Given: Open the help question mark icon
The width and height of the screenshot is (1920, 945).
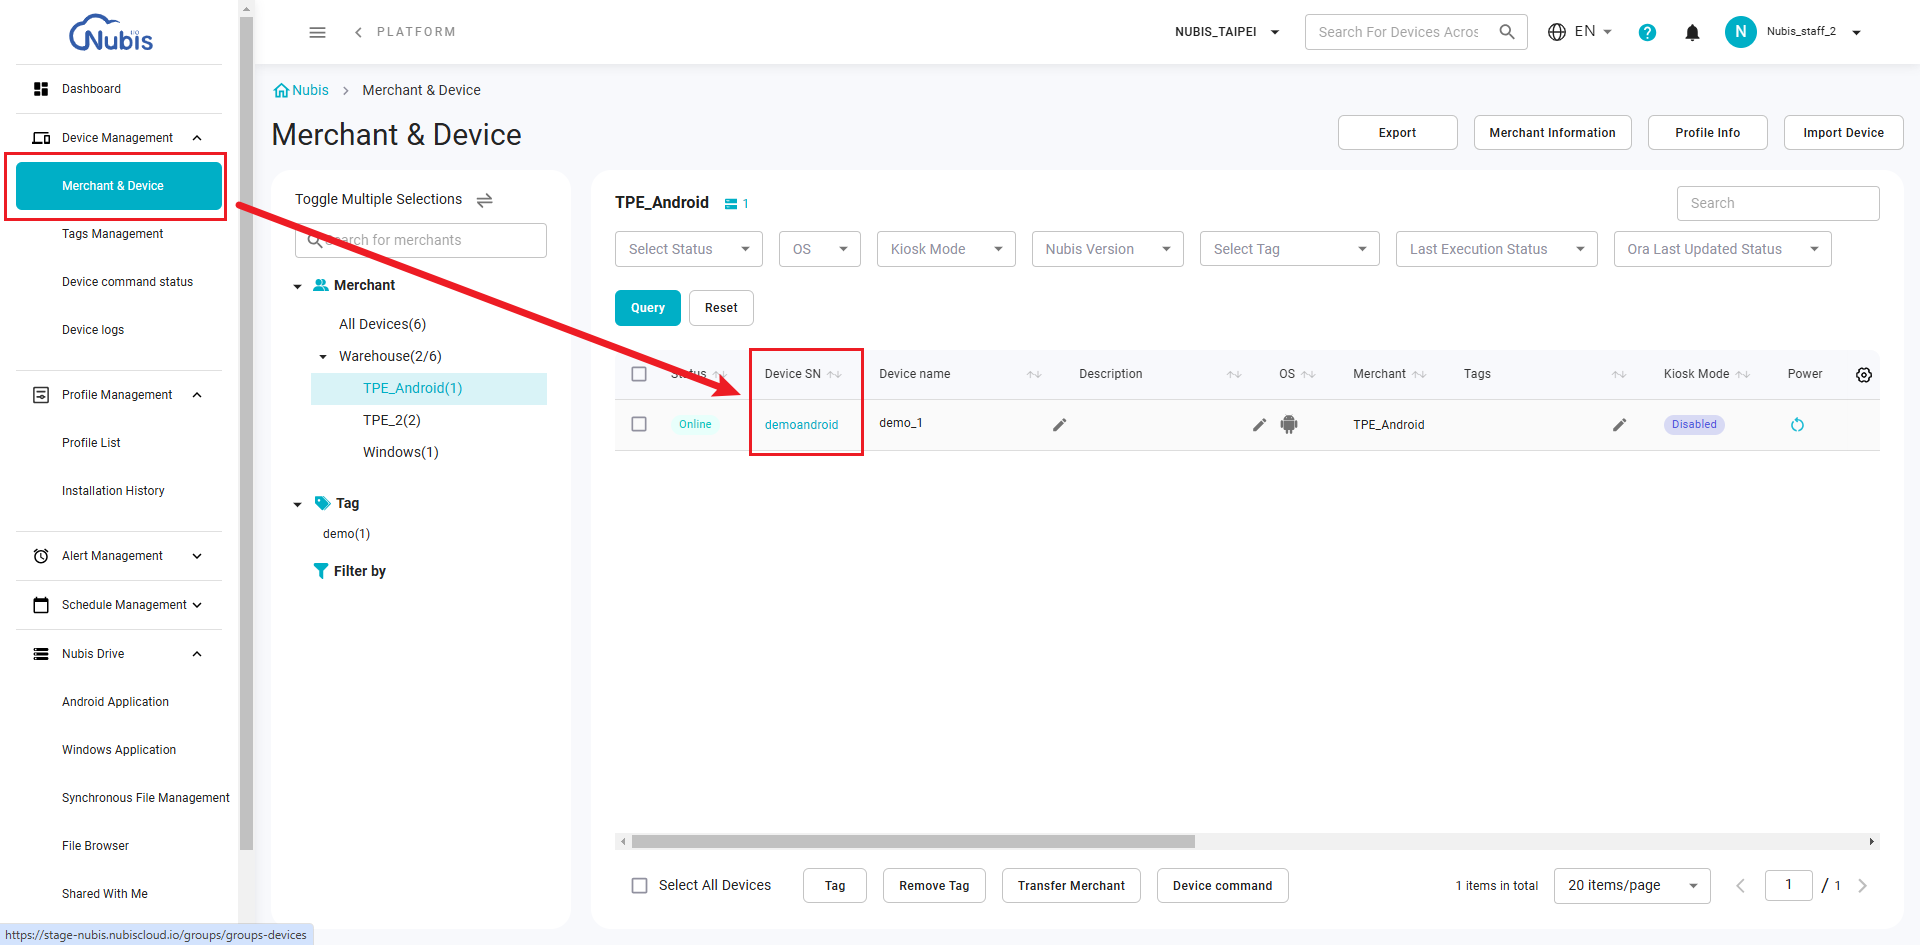Looking at the screenshot, I should coord(1647,32).
